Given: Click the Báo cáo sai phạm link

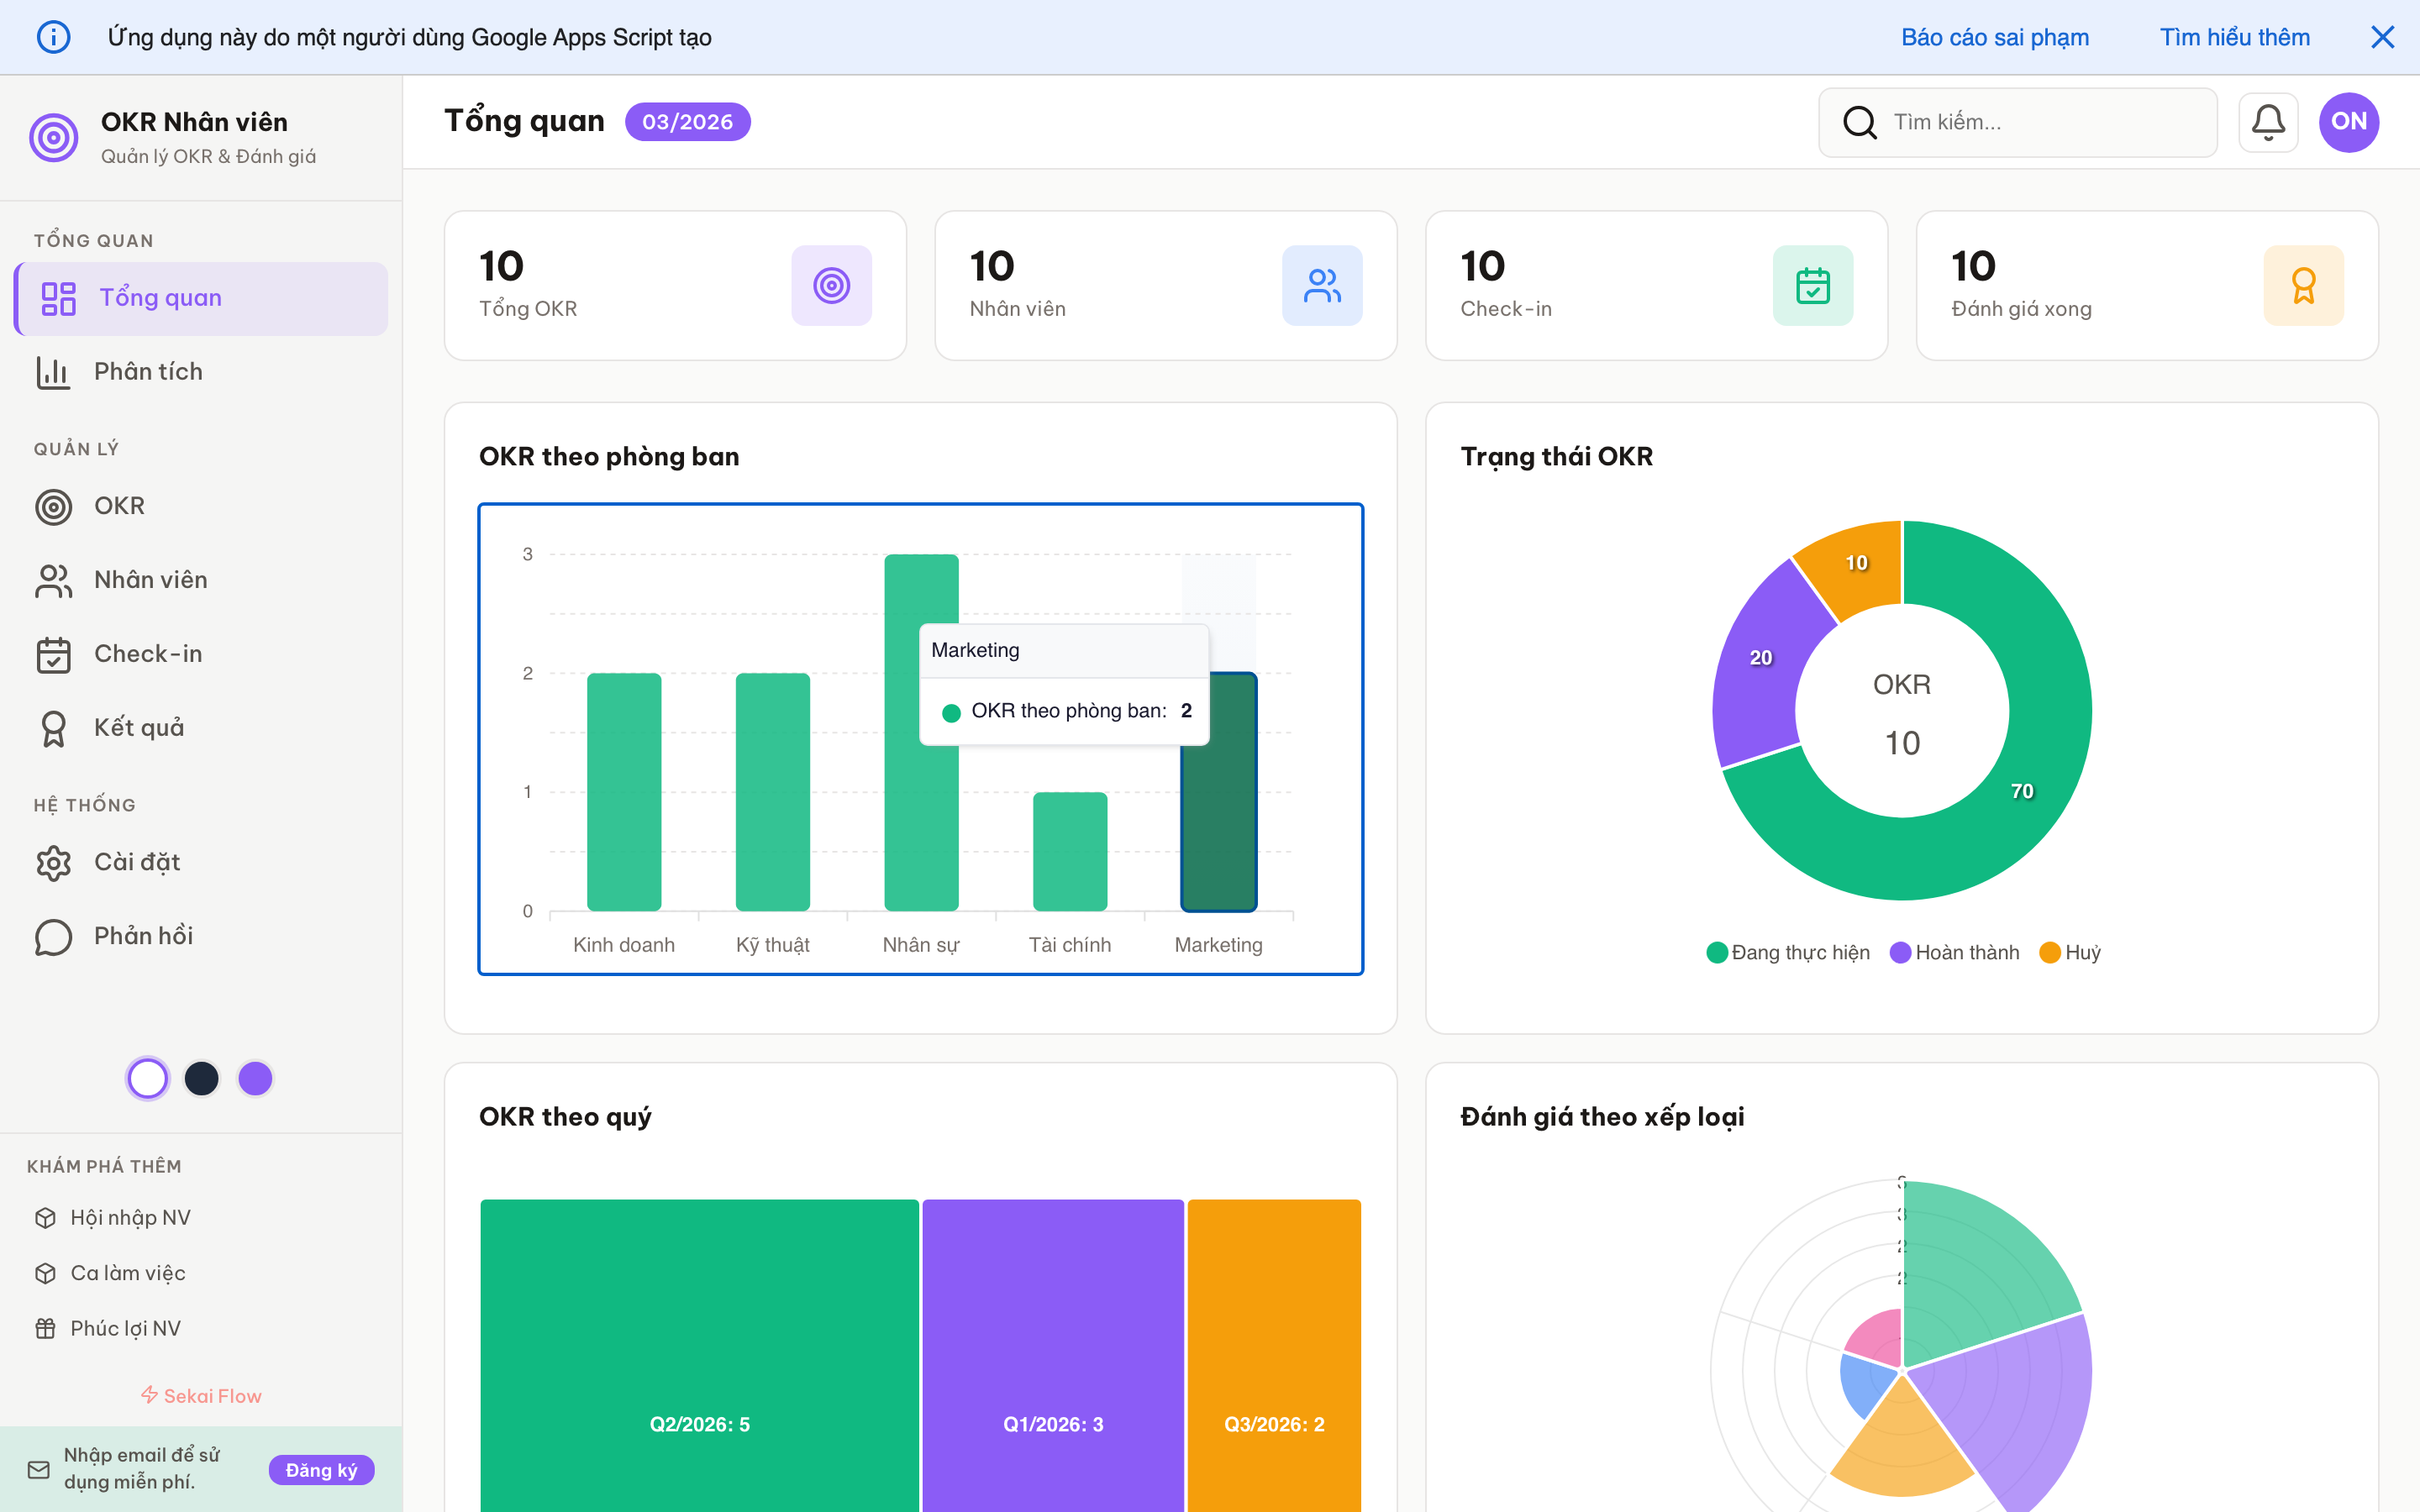Looking at the screenshot, I should point(1995,37).
